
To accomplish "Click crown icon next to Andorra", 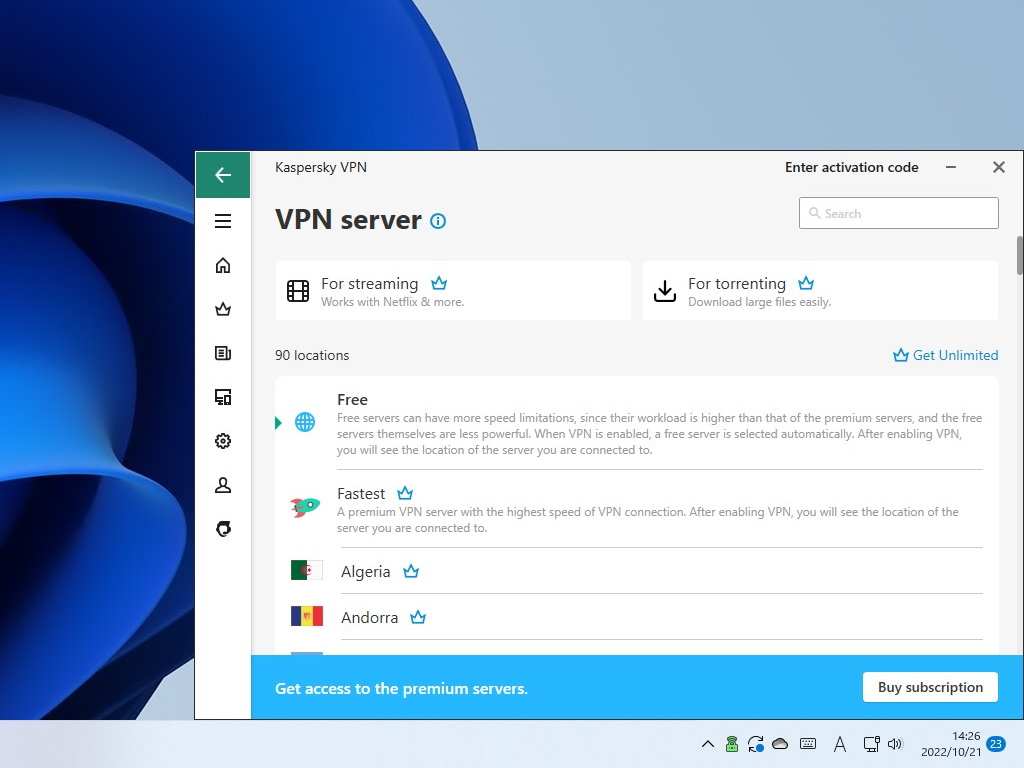I will 418,617.
